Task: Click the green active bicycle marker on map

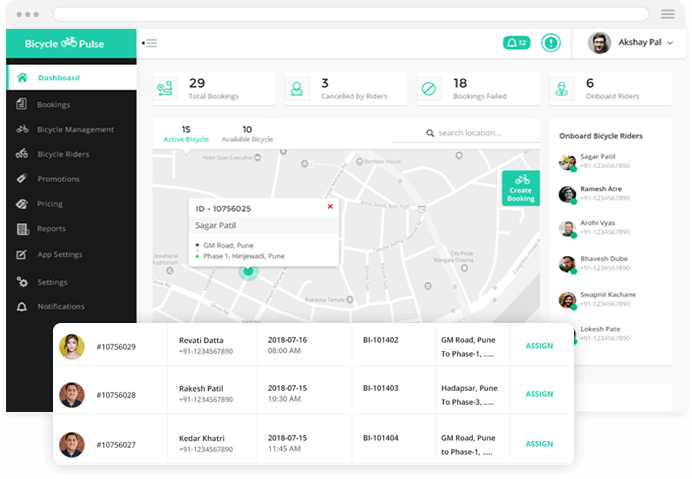Action: pyautogui.click(x=248, y=271)
